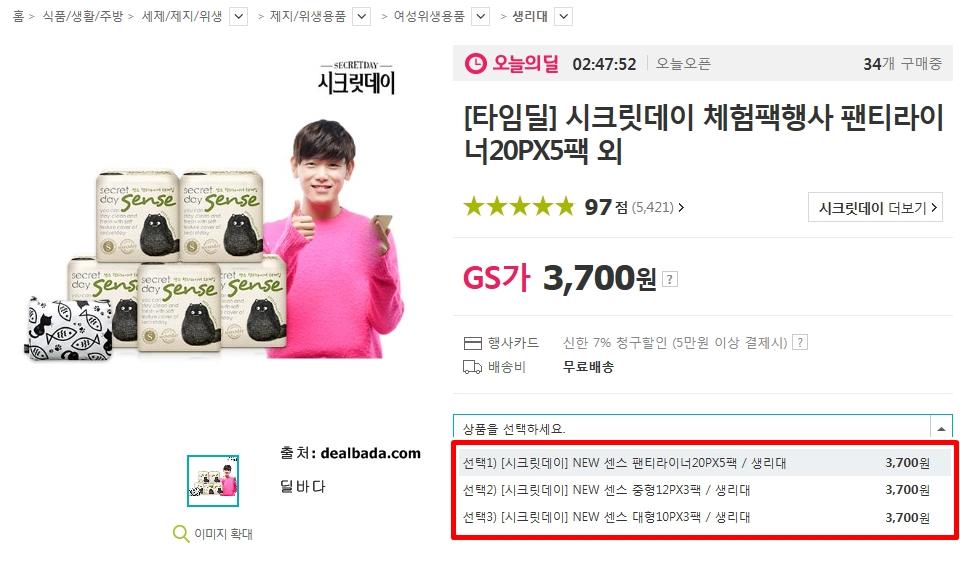Expand the 세제/제지/위생 breadcrumb dropdown

[239, 17]
